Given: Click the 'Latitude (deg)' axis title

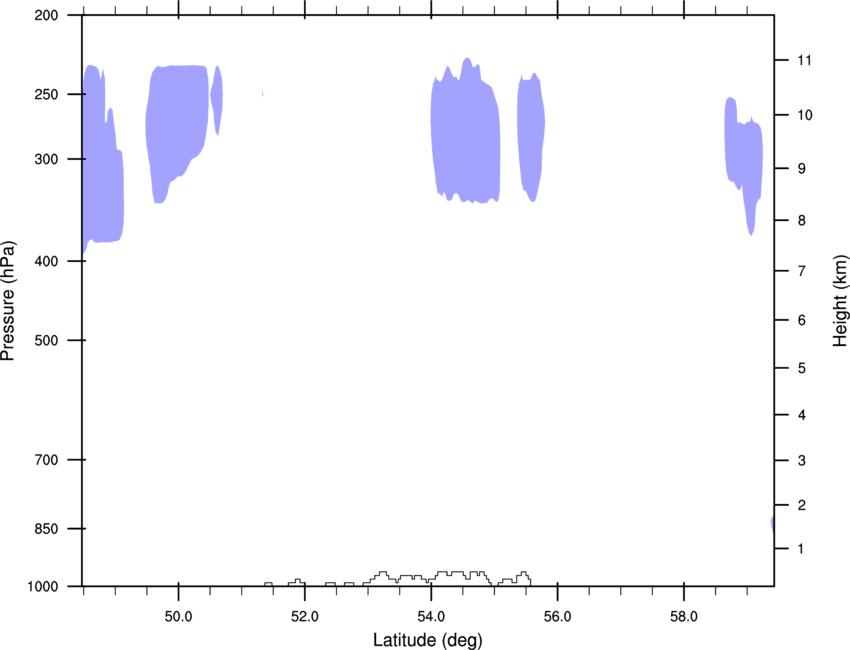Looking at the screenshot, I should [427, 640].
